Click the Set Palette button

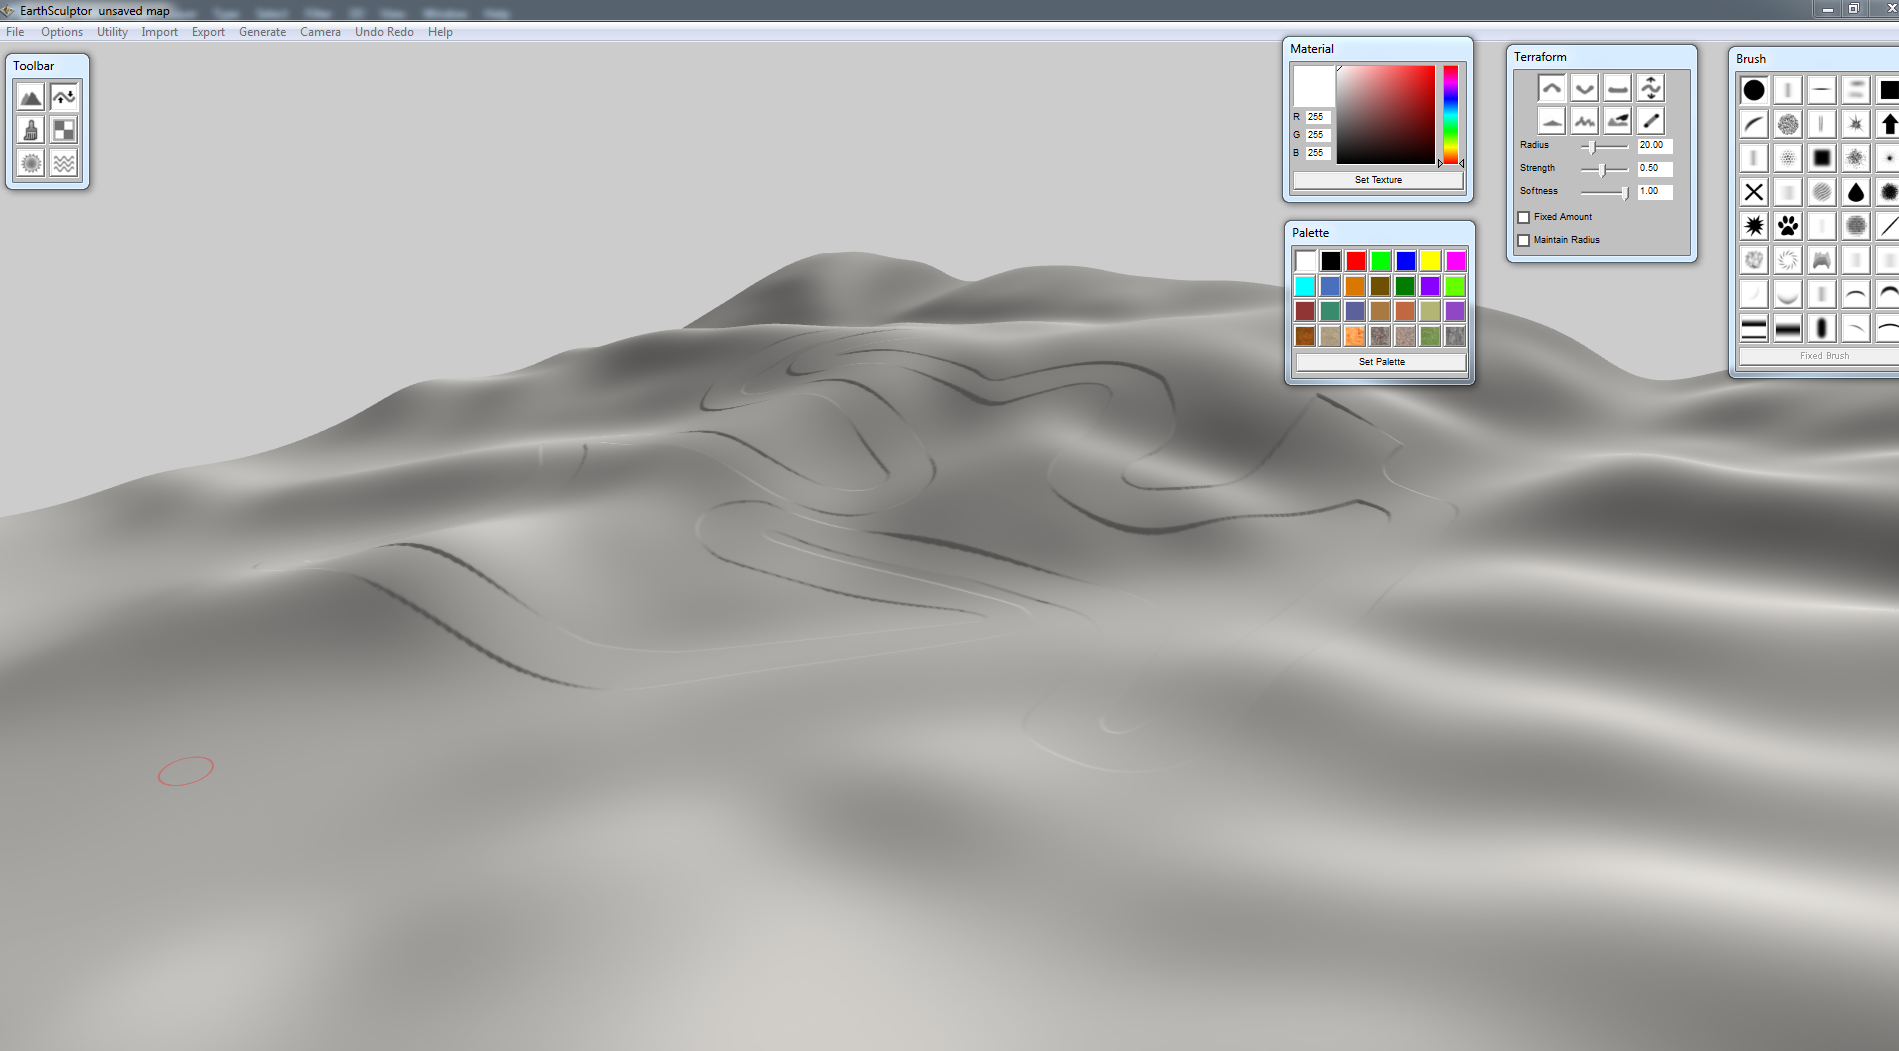point(1381,362)
